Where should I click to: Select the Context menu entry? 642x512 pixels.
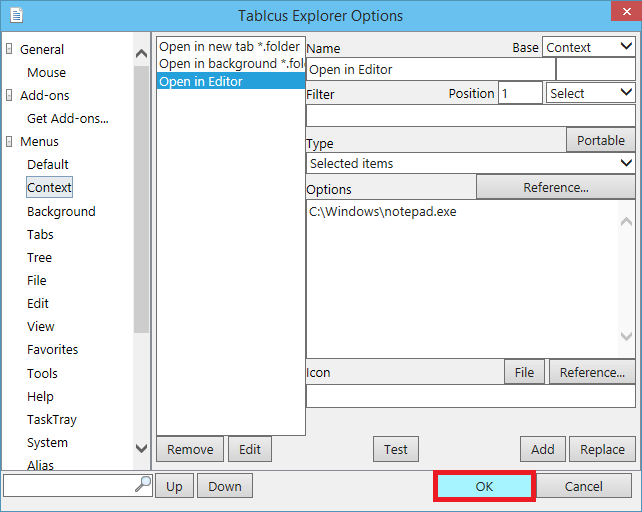pyautogui.click(x=49, y=187)
